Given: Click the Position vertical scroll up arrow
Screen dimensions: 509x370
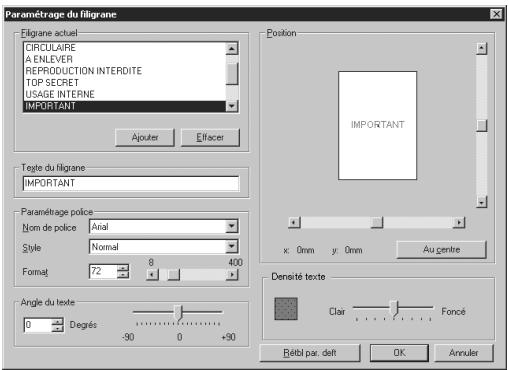Looking at the screenshot, I should coord(482,49).
